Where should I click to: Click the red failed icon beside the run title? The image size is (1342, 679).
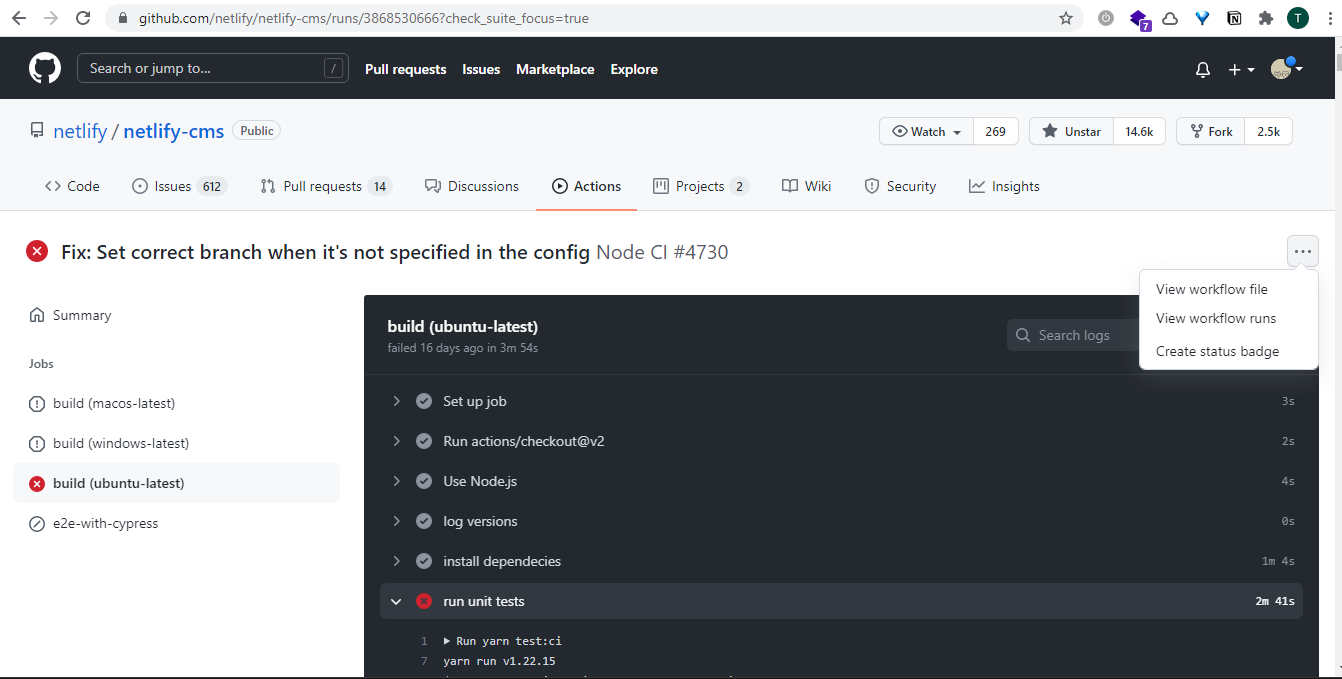[37, 251]
